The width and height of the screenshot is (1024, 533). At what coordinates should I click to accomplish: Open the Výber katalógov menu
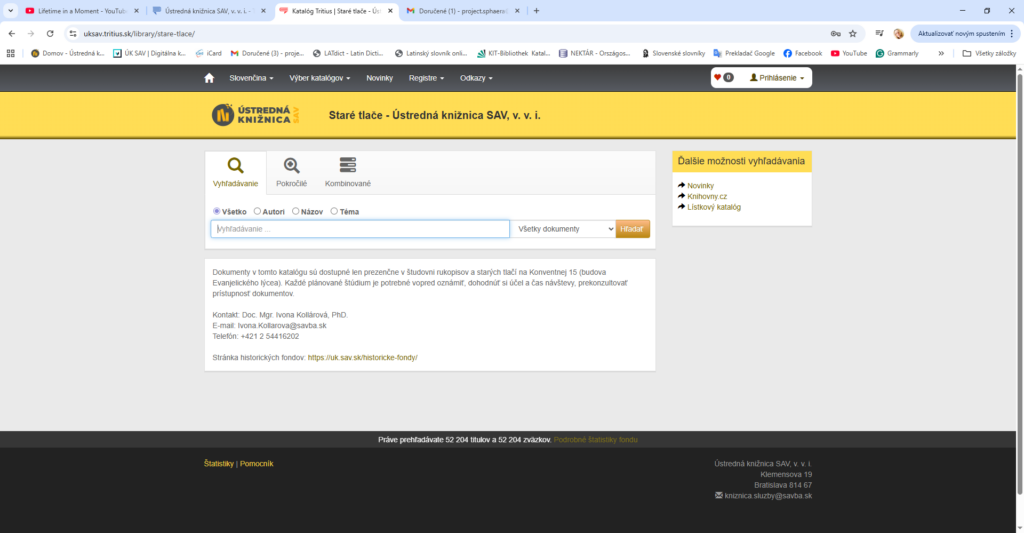click(x=319, y=78)
